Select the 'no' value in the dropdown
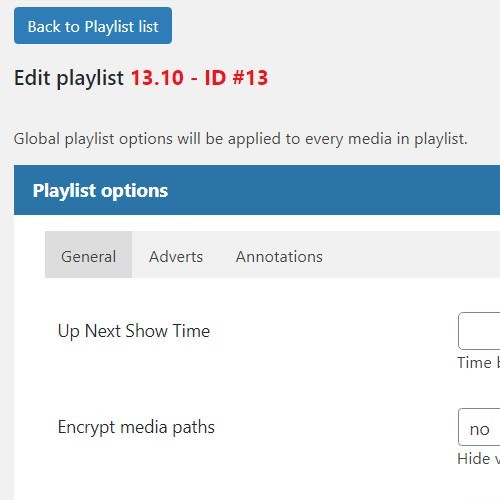500x500 pixels. [x=479, y=429]
